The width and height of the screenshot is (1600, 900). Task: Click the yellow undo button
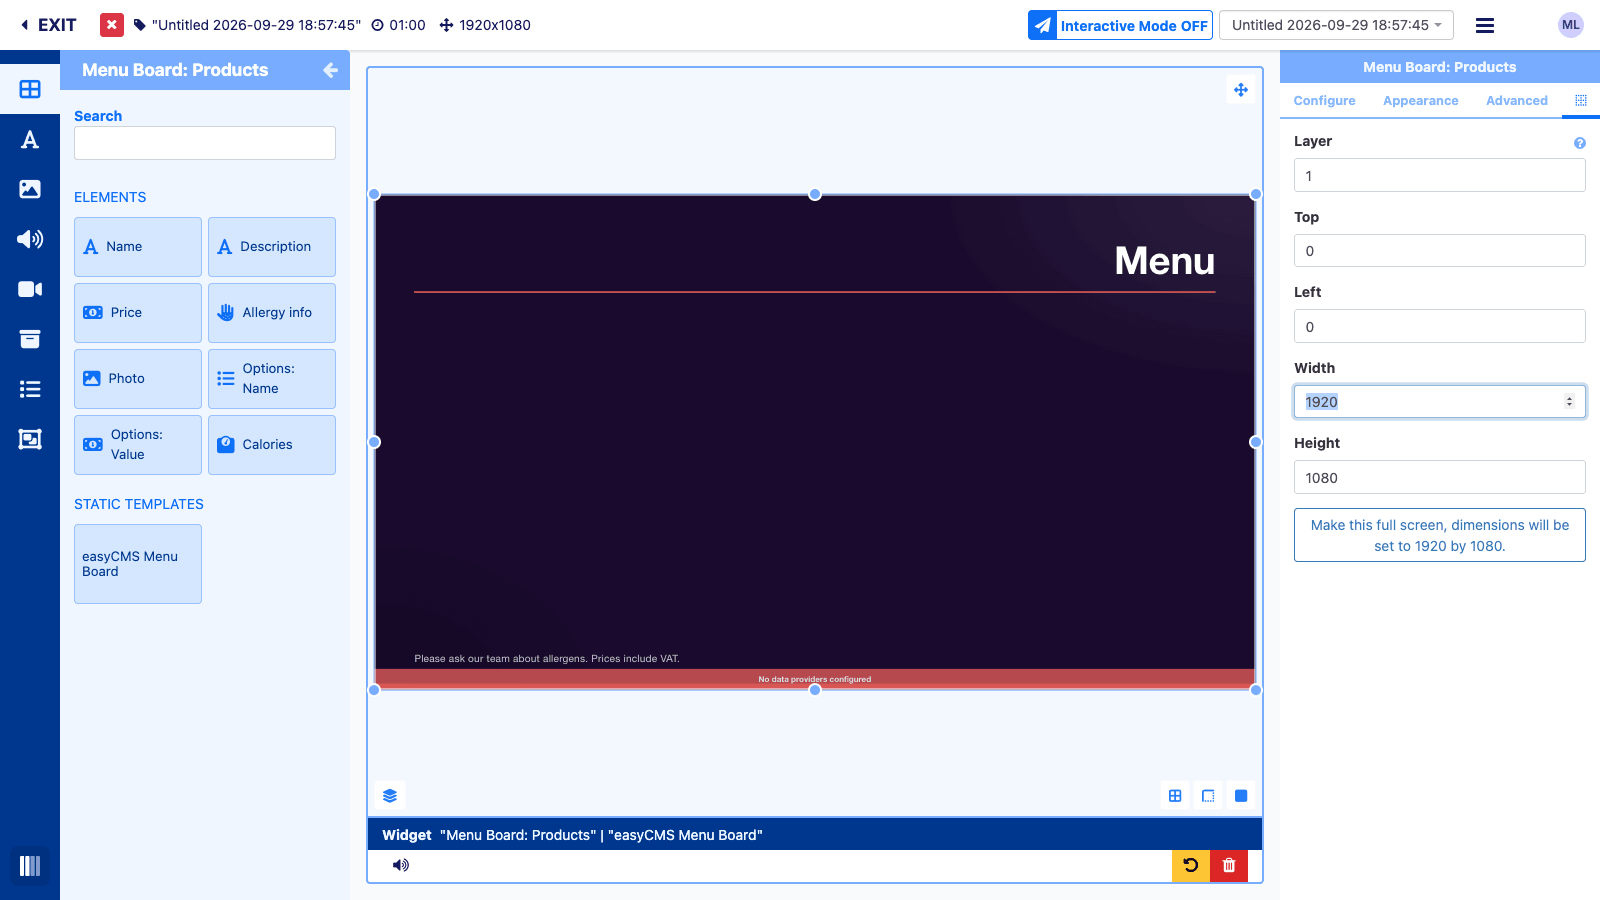1191,865
